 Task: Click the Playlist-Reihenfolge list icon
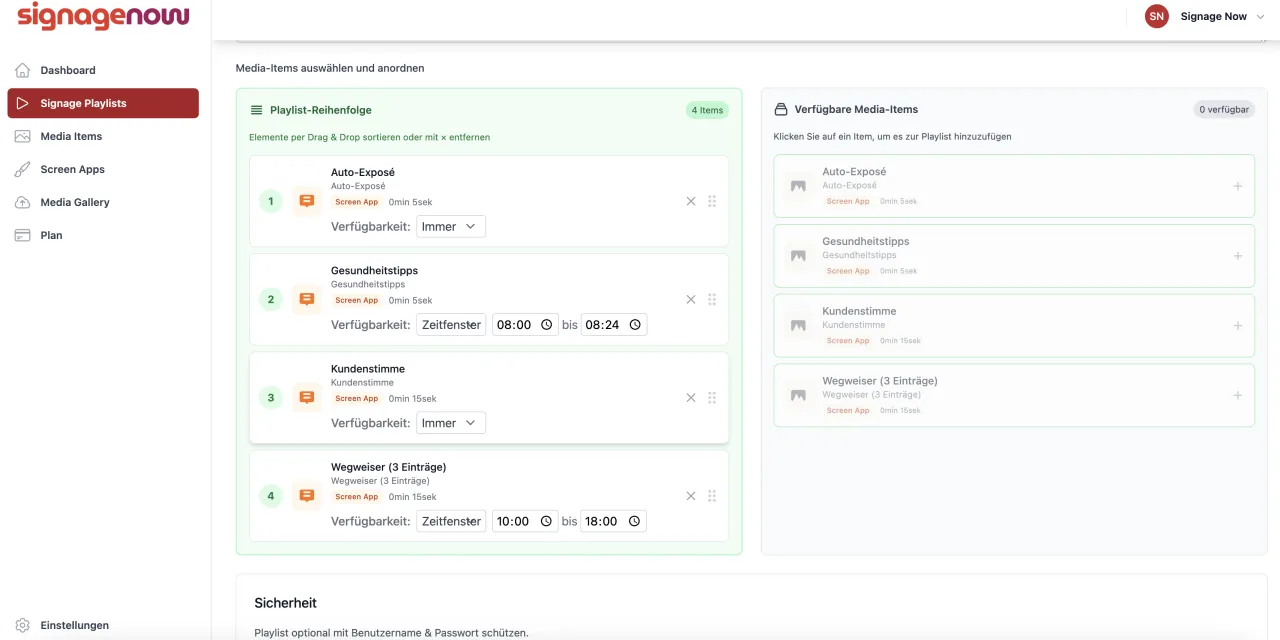[x=256, y=110]
